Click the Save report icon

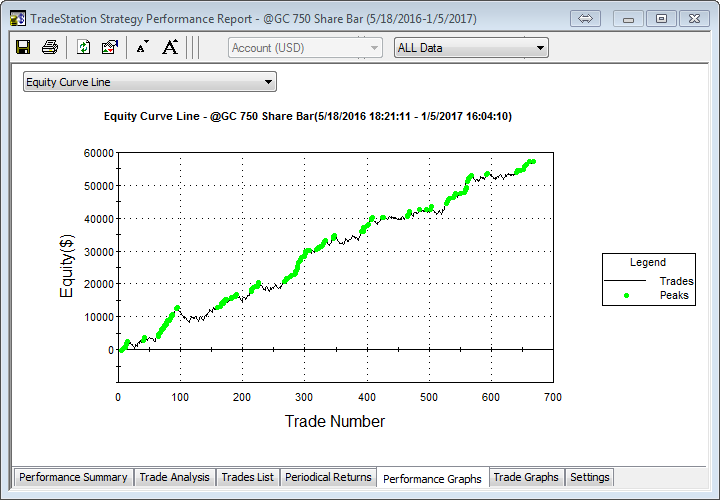pyautogui.click(x=23, y=47)
